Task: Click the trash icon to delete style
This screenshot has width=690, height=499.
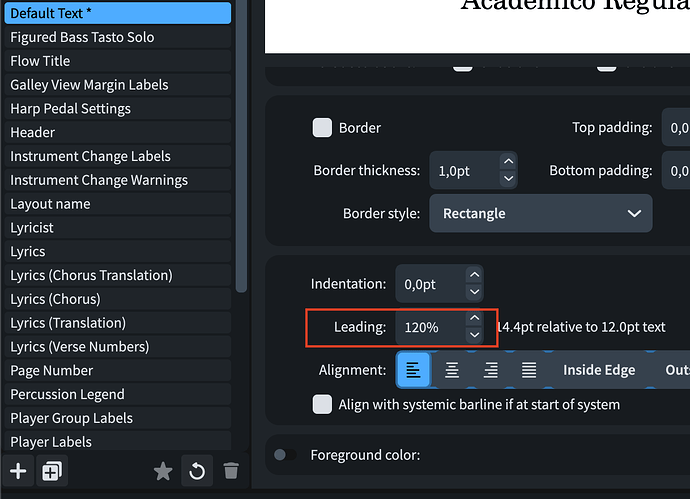Action: coord(231,471)
